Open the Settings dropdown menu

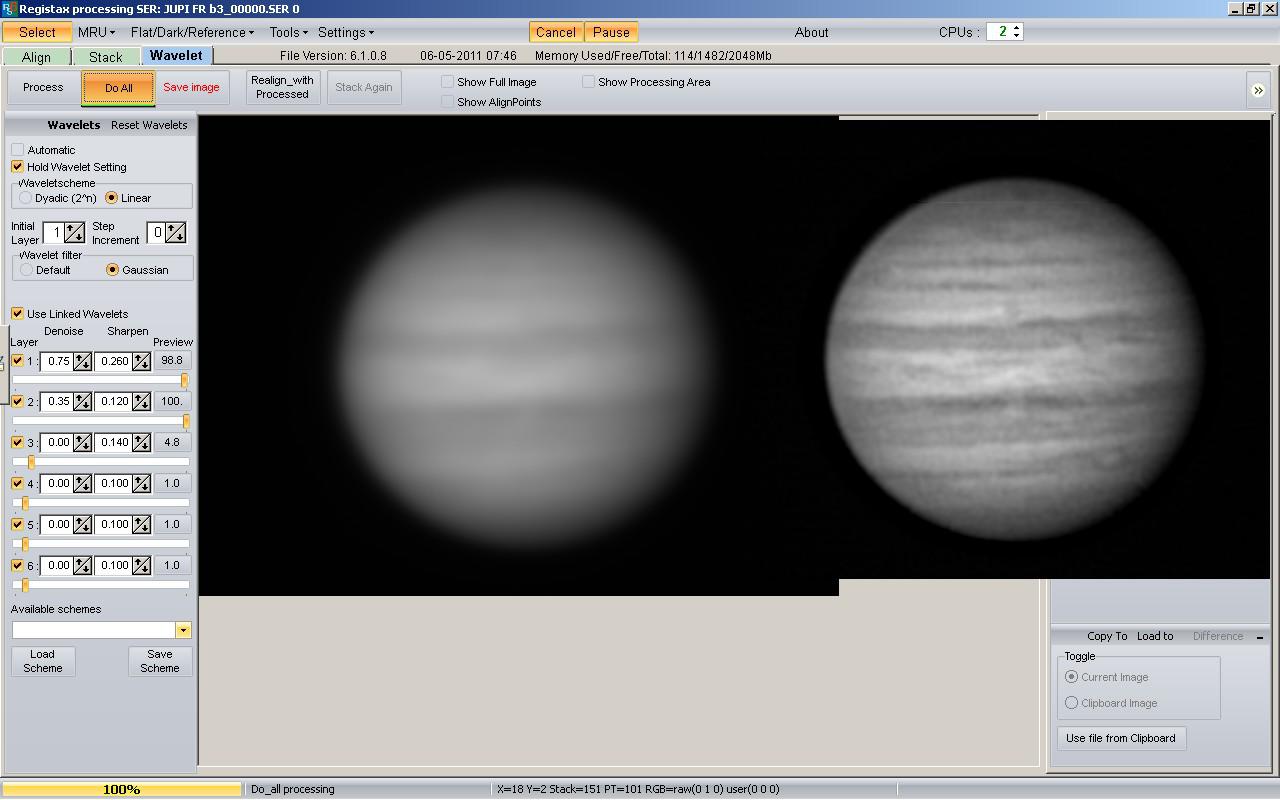345,32
